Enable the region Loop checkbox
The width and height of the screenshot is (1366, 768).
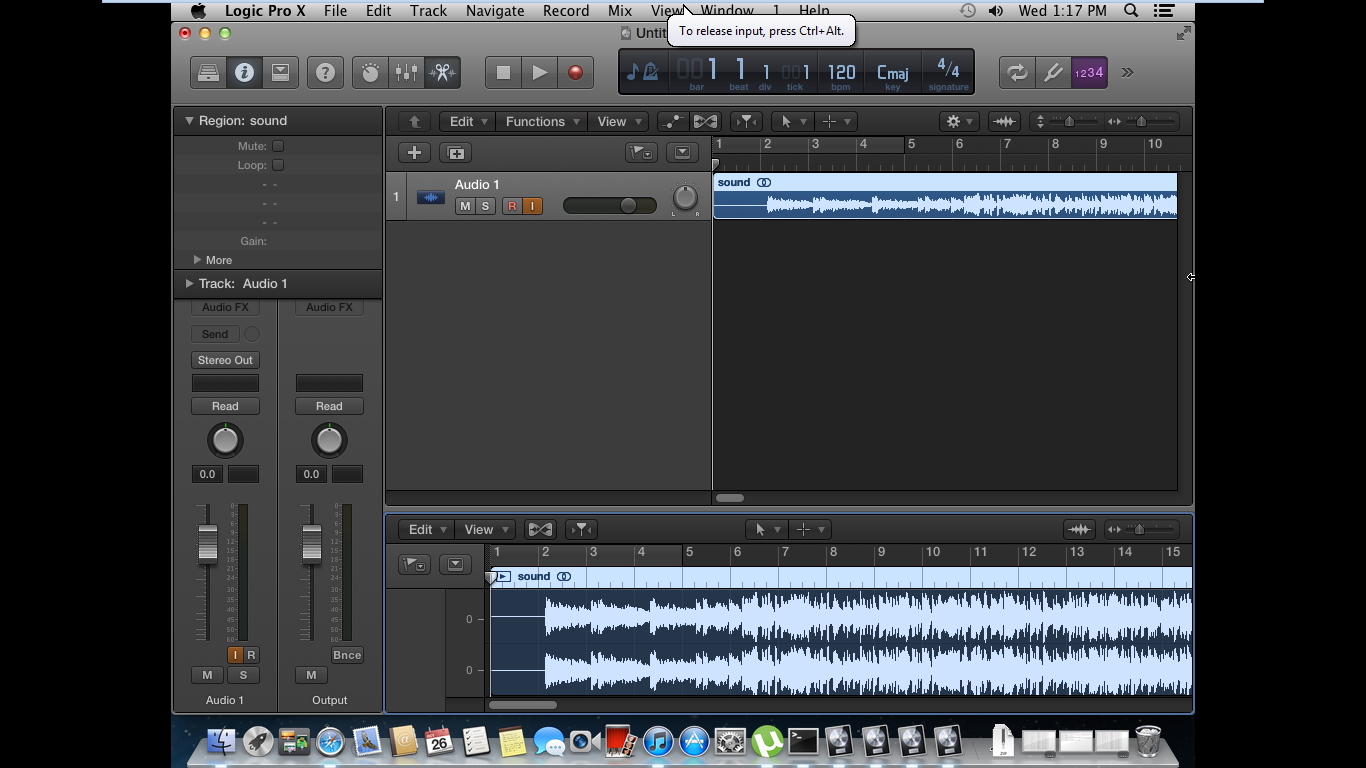tap(278, 165)
